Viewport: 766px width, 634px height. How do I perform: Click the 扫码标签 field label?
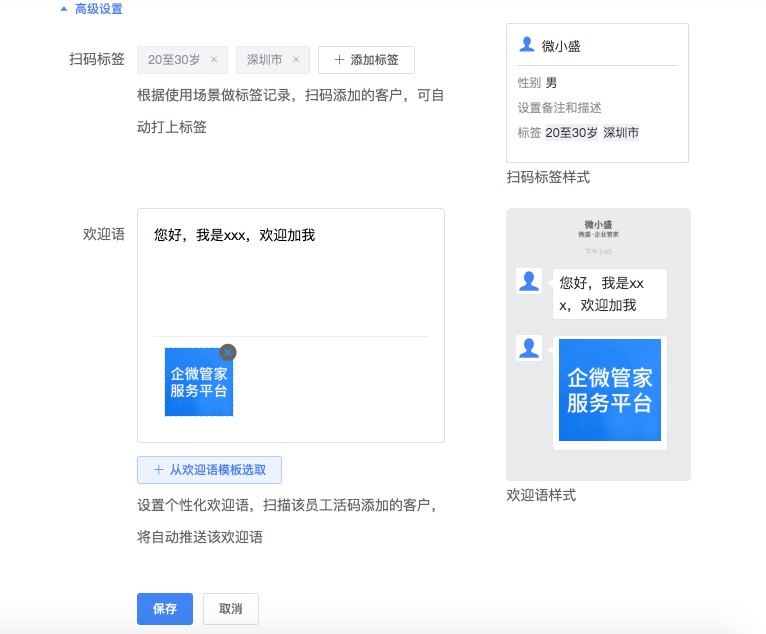[x=97, y=59]
